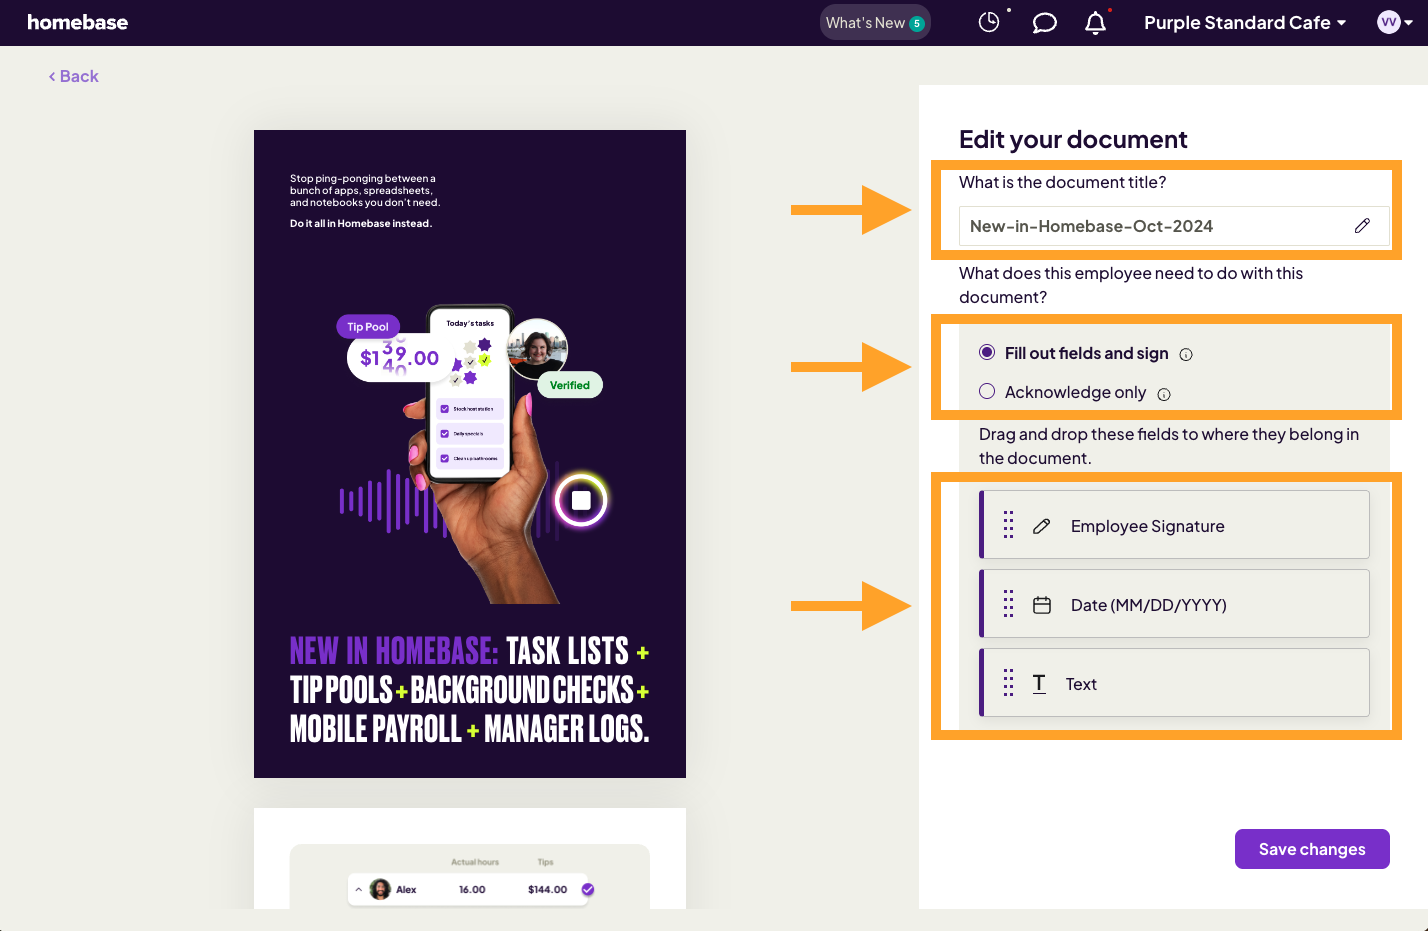Viewport: 1428px width, 931px height.
Task: Open the notifications bell
Action: pyautogui.click(x=1096, y=22)
